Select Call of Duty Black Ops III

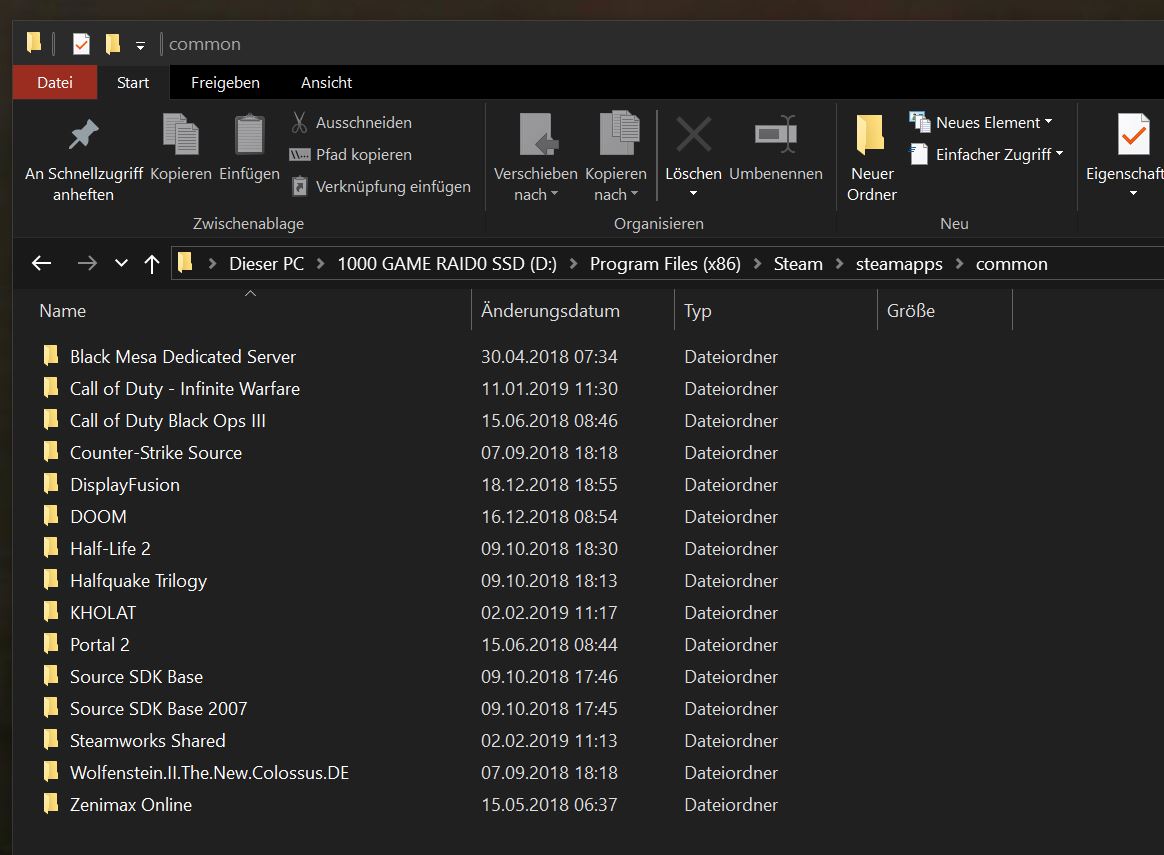pyautogui.click(x=168, y=421)
